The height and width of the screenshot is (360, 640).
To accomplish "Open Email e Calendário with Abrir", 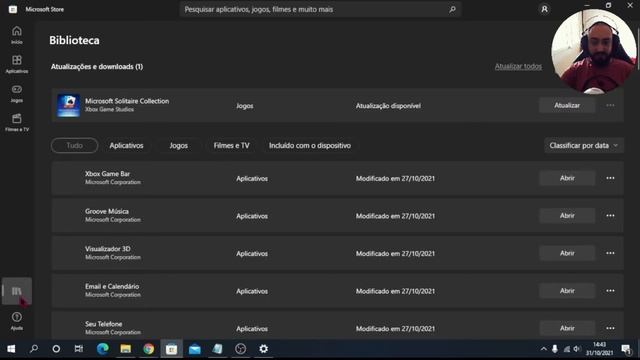I will coord(567,291).
